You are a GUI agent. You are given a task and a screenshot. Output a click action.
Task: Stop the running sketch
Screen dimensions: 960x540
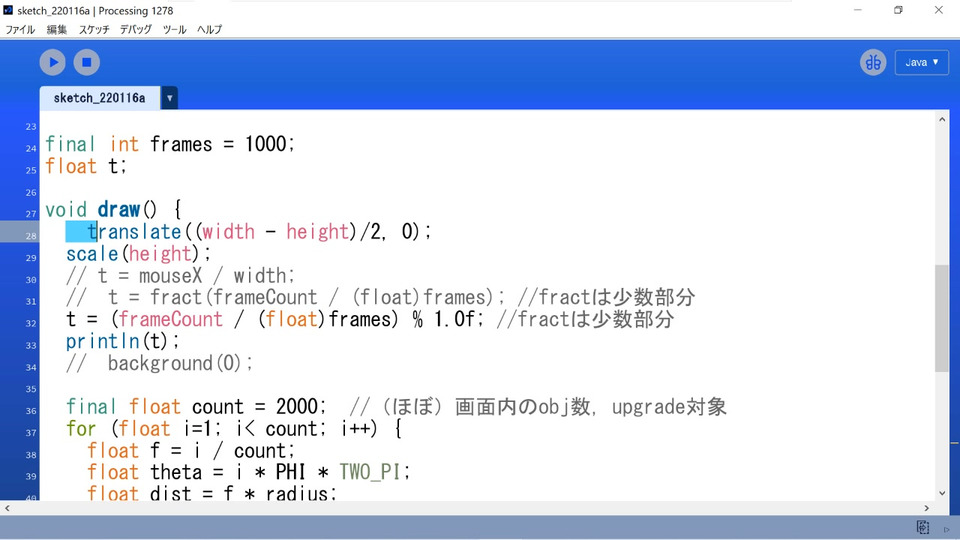pos(86,62)
